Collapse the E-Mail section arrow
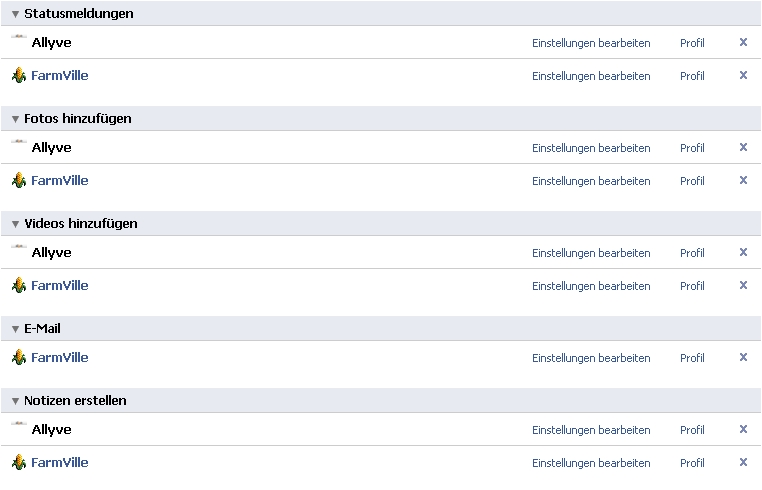 tap(15, 329)
